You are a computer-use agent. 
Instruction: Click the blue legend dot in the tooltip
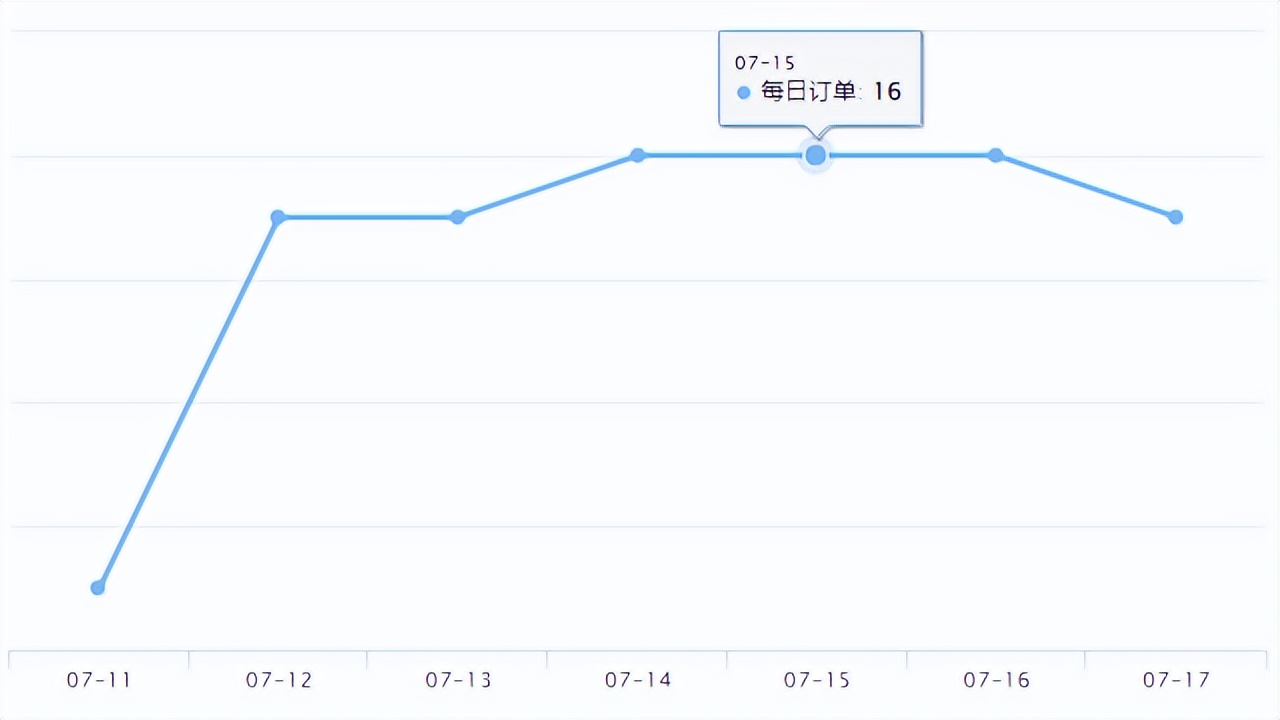click(x=743, y=92)
